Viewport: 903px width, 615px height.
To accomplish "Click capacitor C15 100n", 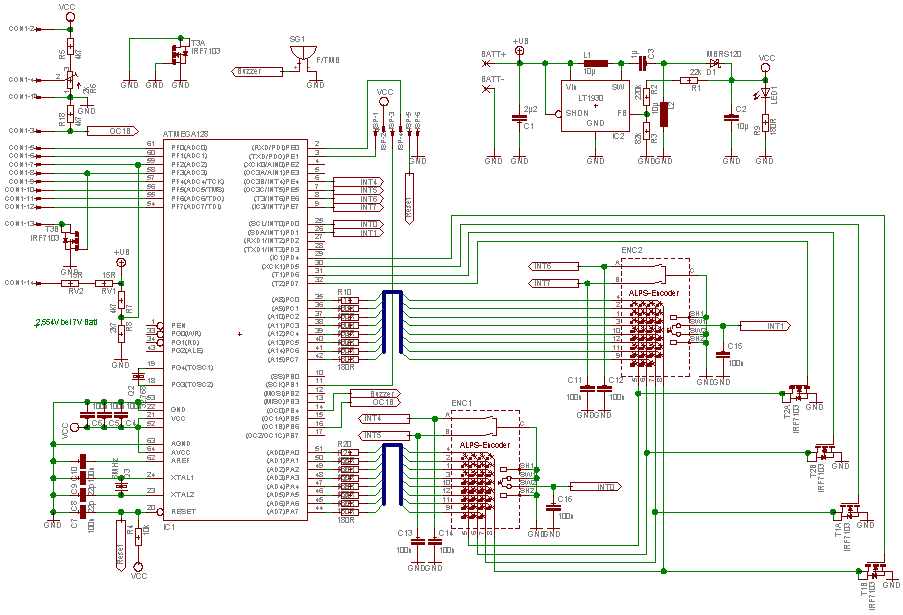I will click(x=723, y=355).
